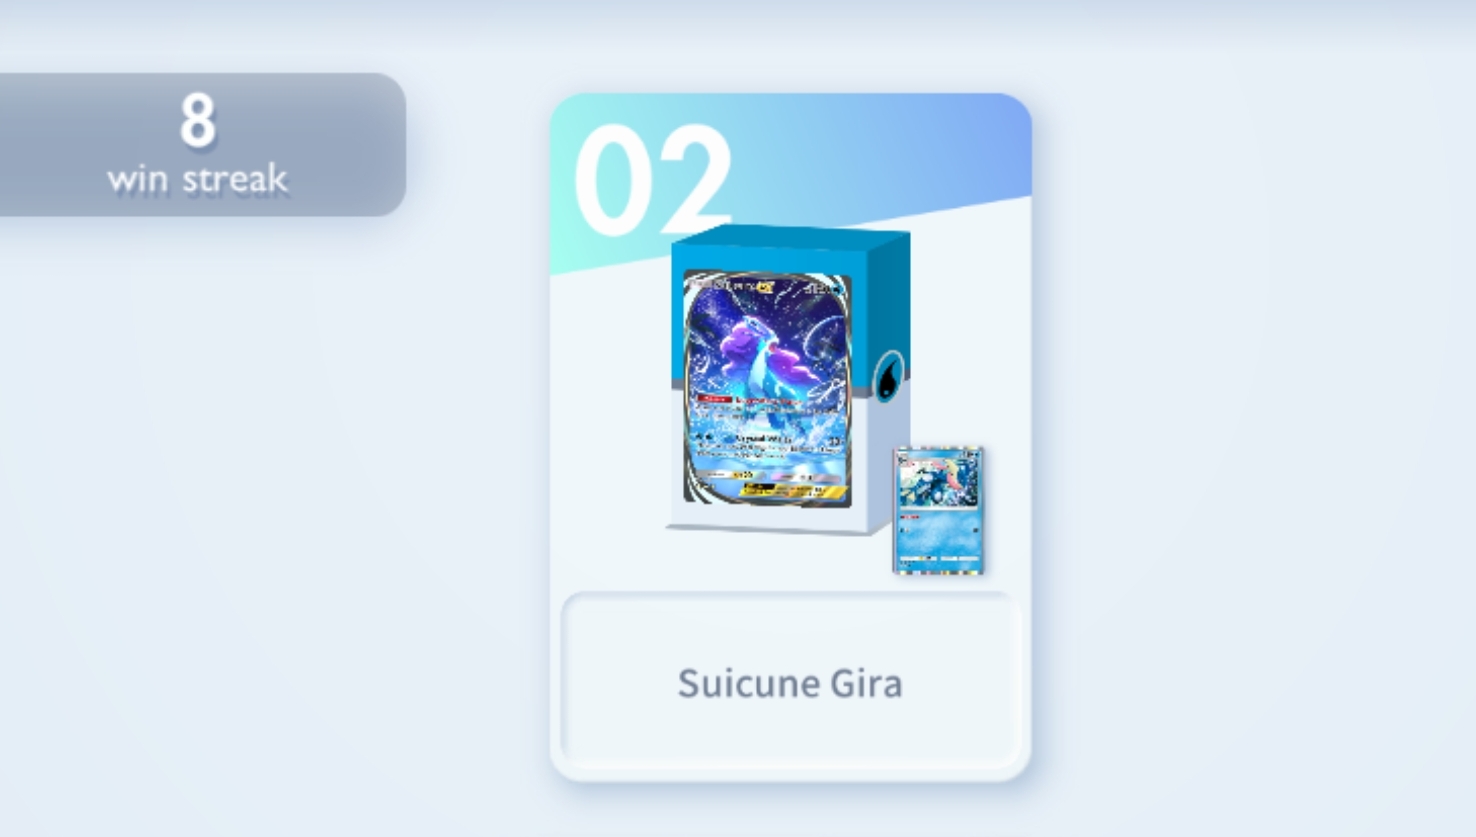Click the win streak label text
The image size is (1476, 837).
[x=198, y=179]
